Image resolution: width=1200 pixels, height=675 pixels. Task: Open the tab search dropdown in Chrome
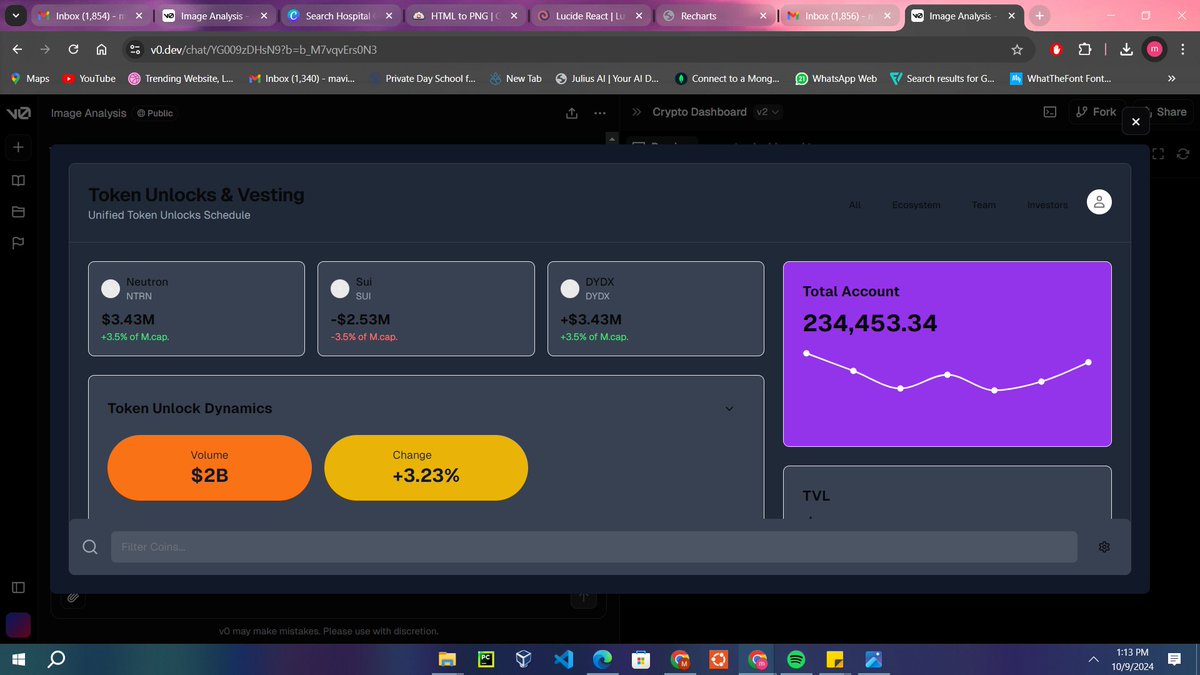point(14,16)
